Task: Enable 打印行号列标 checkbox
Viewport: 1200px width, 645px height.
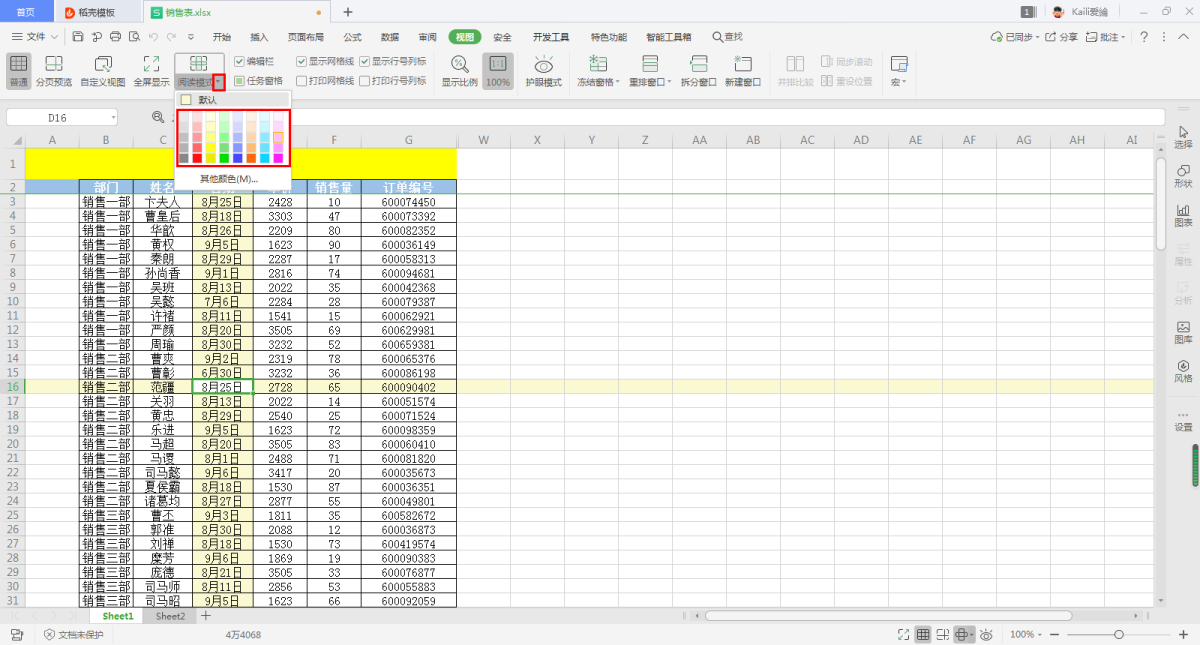Action: coord(365,81)
